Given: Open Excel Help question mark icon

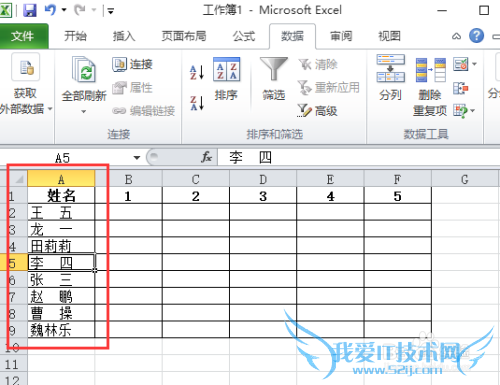Looking at the screenshot, I should coord(476,35).
